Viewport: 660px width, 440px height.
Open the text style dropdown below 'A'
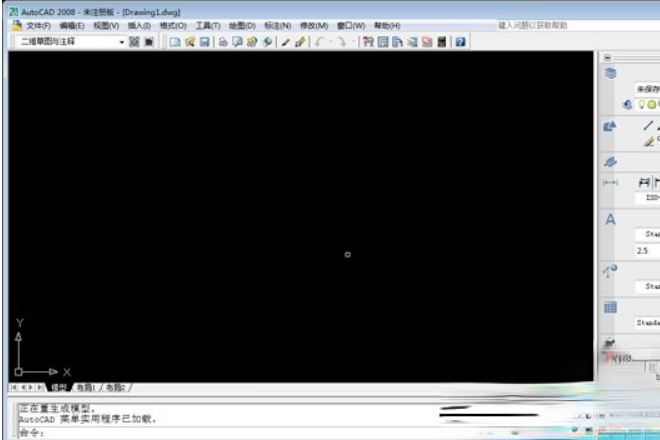click(x=647, y=234)
